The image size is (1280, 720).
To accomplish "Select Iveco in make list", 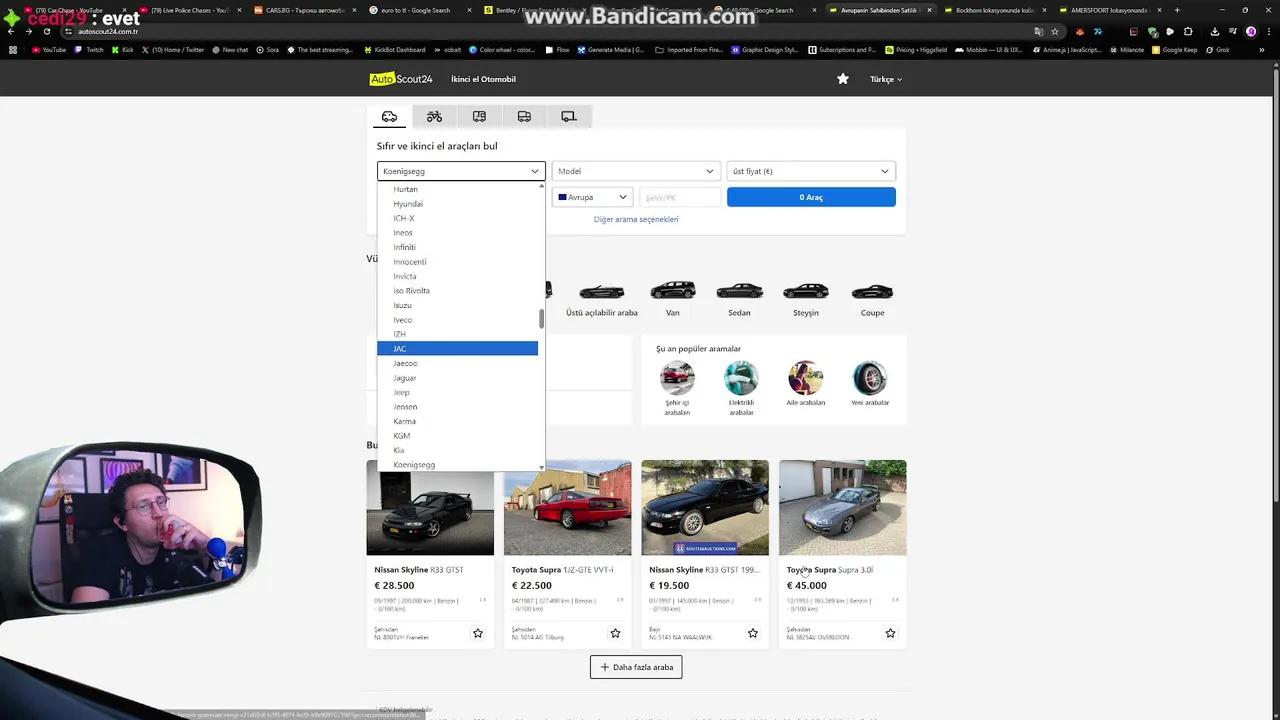I will (x=457, y=320).
